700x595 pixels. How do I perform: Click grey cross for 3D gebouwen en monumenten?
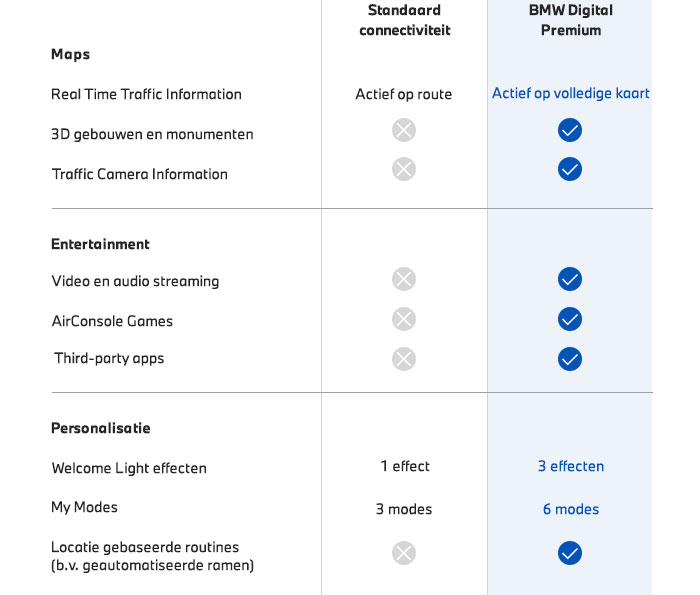click(x=404, y=130)
